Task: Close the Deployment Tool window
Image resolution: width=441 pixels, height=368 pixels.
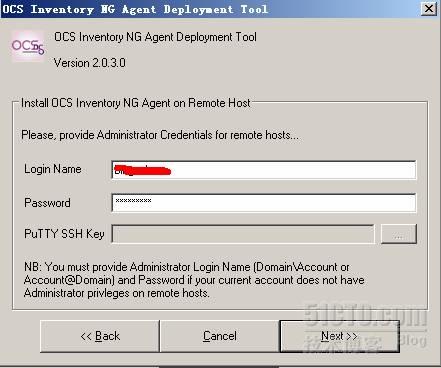Action: tap(429, 9)
